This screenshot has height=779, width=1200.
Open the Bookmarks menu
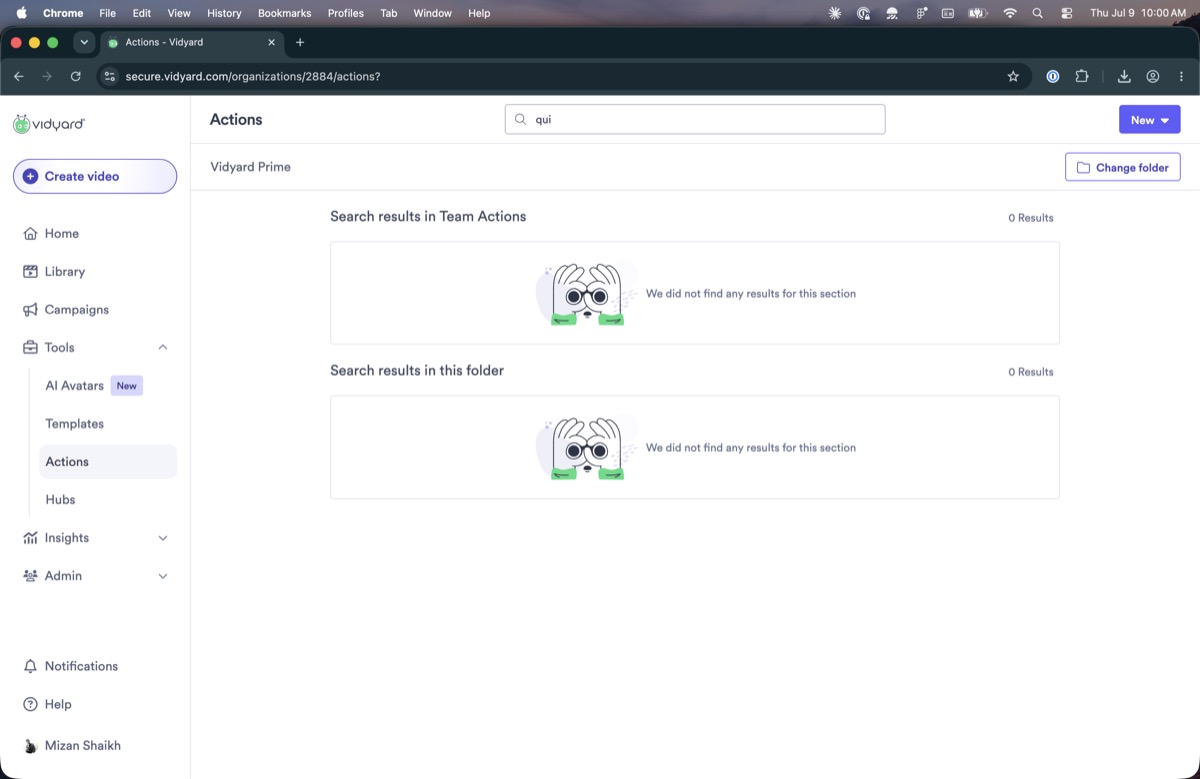pos(284,13)
